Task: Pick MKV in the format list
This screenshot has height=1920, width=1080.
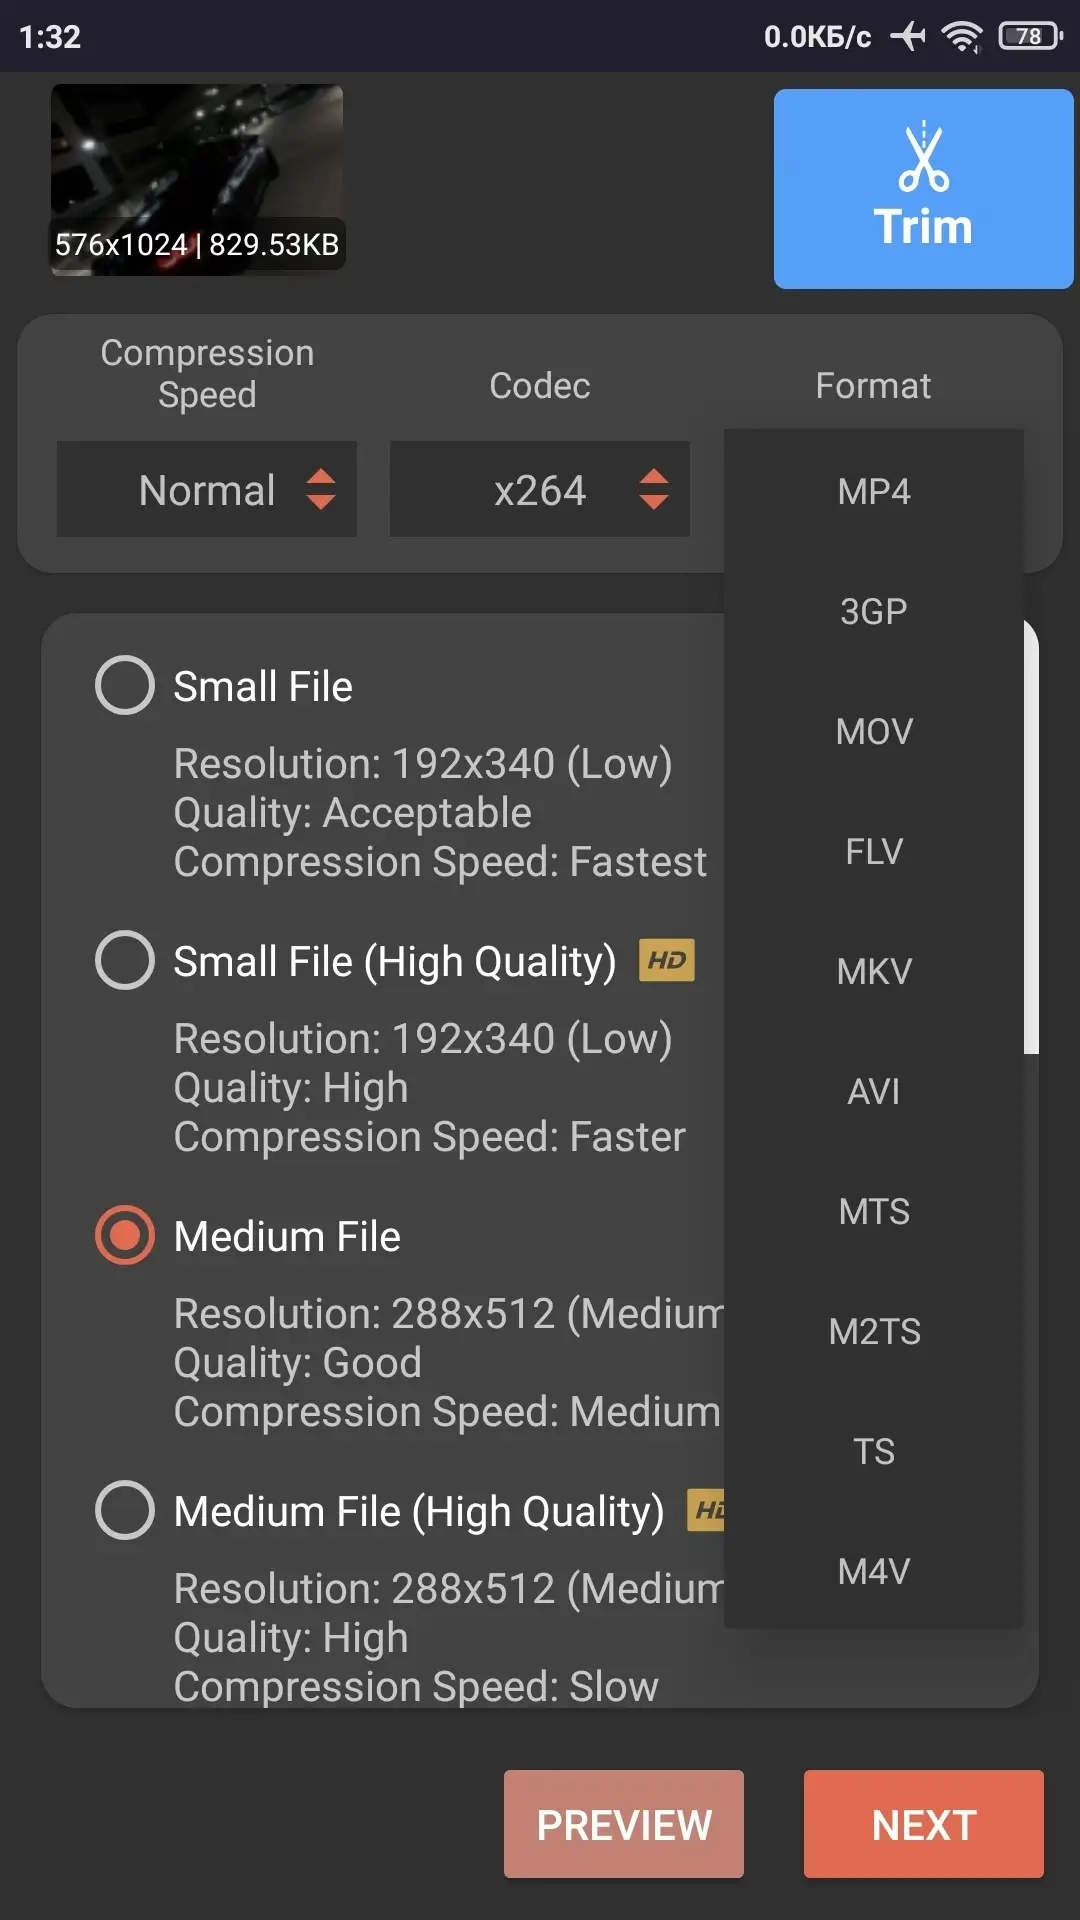Action: click(x=874, y=972)
